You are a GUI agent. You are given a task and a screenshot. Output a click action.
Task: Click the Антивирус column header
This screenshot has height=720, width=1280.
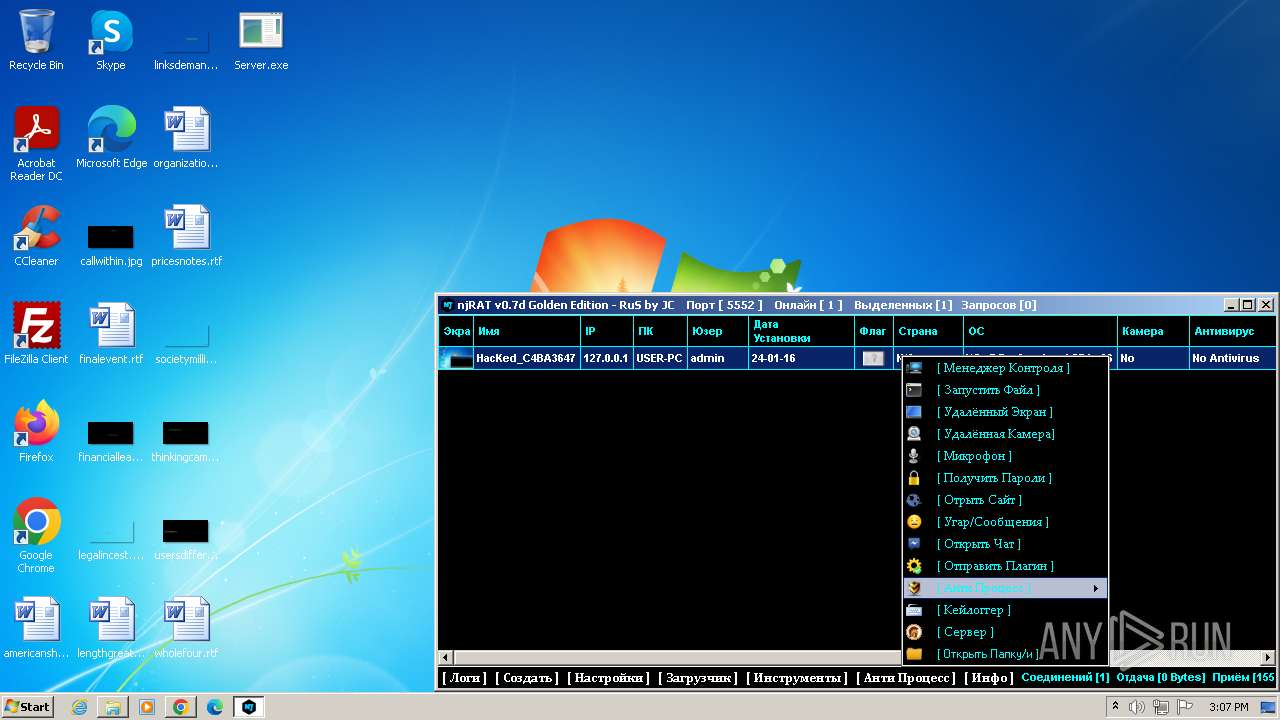click(x=1232, y=331)
